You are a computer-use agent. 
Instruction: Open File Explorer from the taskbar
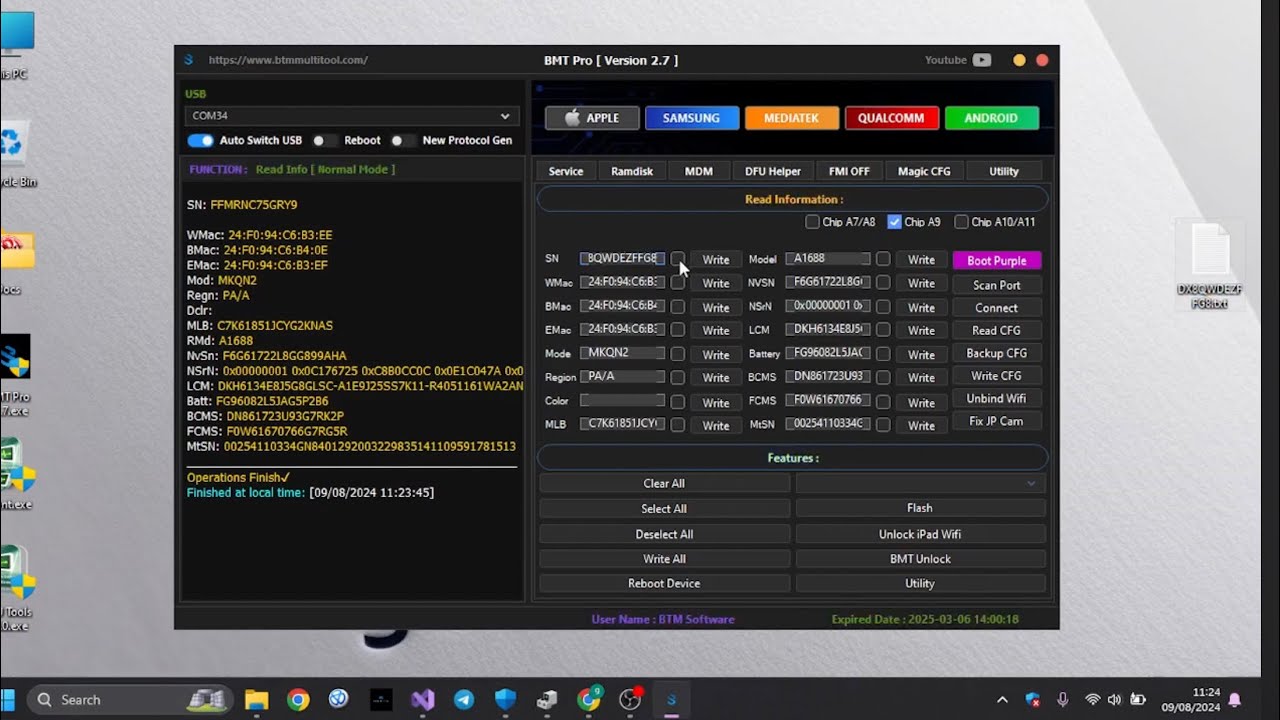(257, 699)
